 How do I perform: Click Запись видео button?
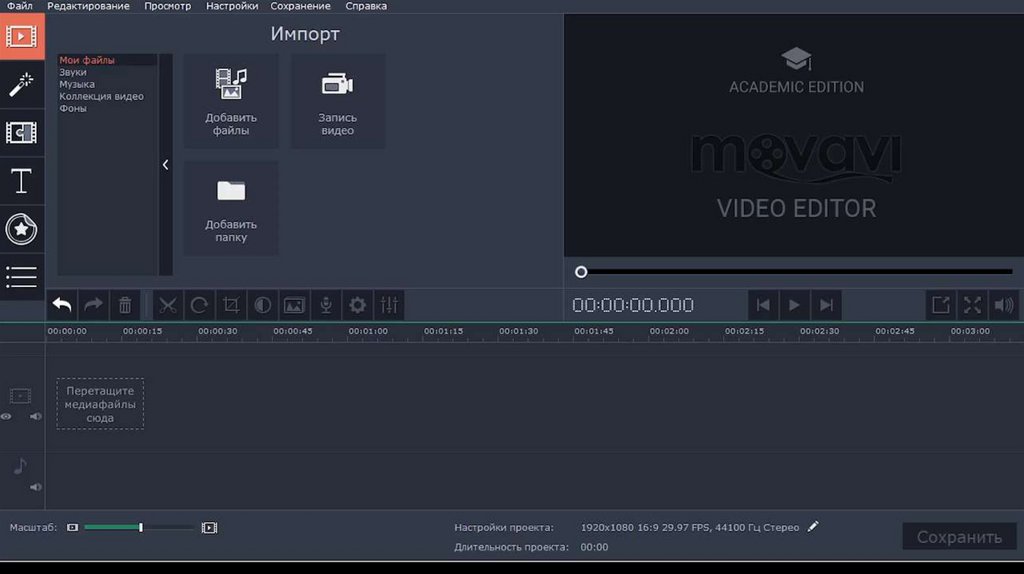338,101
